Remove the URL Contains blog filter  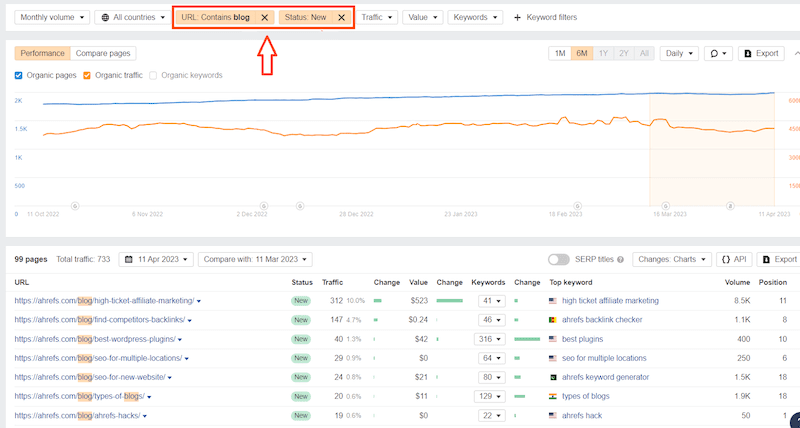click(264, 17)
